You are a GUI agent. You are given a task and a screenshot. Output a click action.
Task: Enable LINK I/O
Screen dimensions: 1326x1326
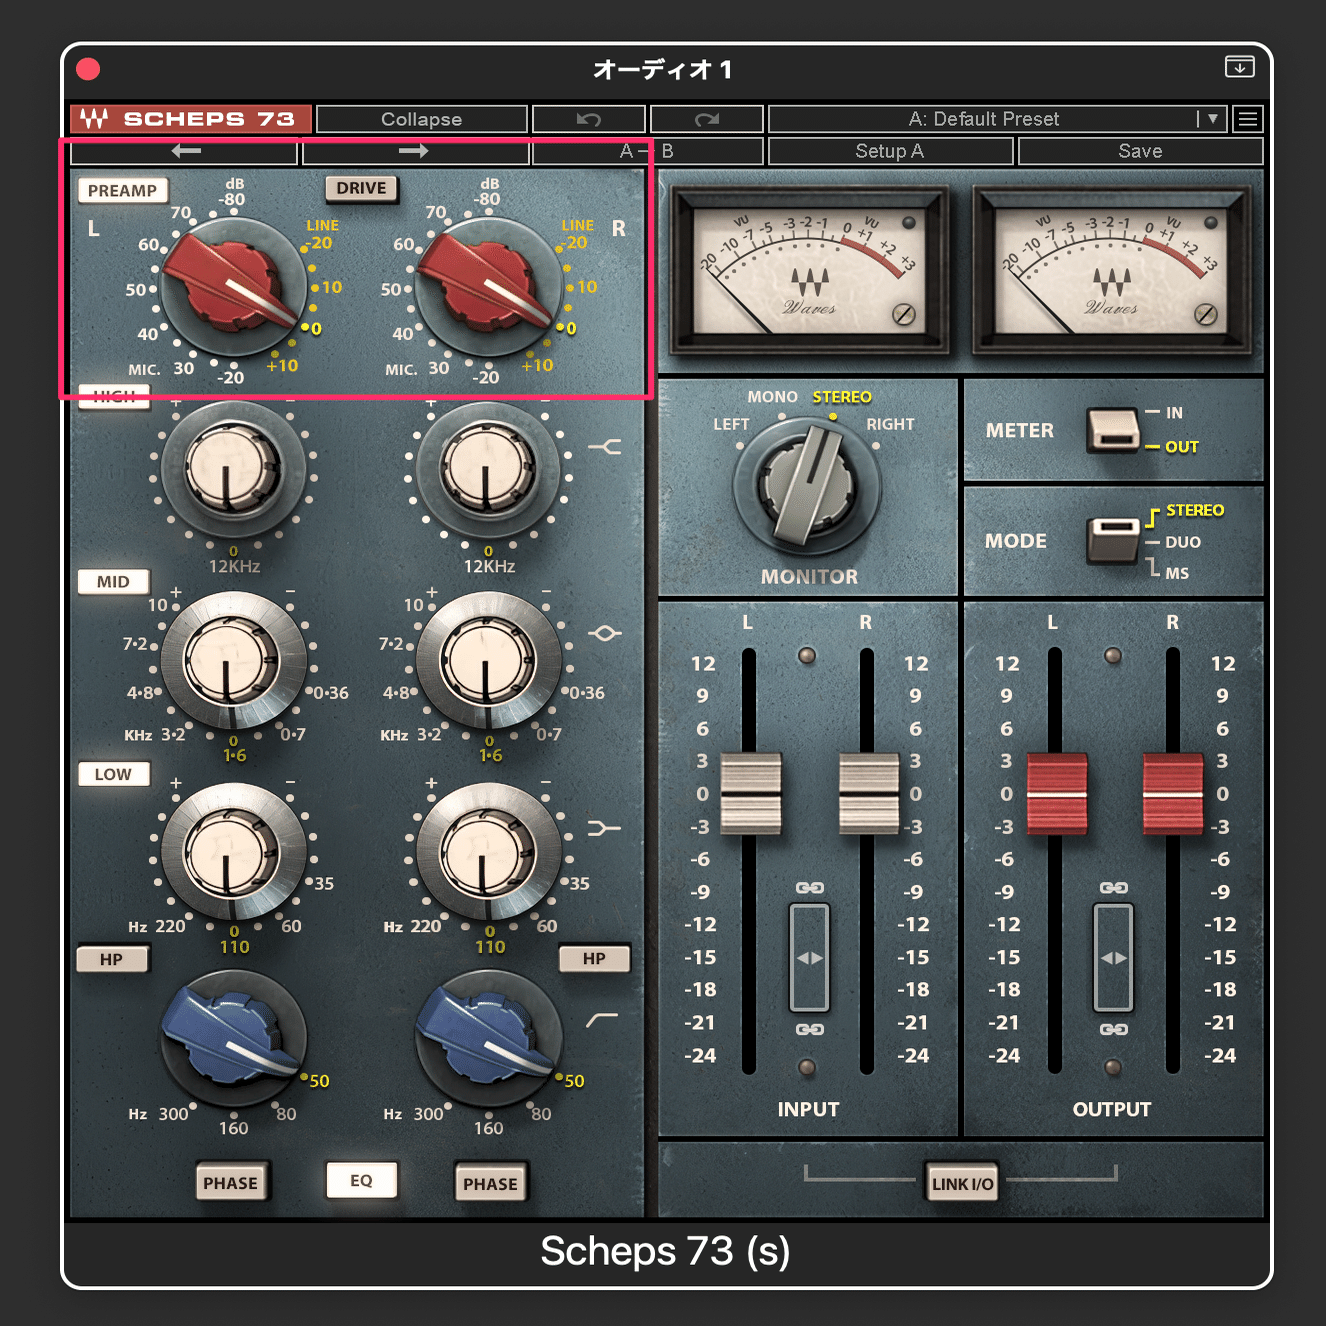click(961, 1181)
